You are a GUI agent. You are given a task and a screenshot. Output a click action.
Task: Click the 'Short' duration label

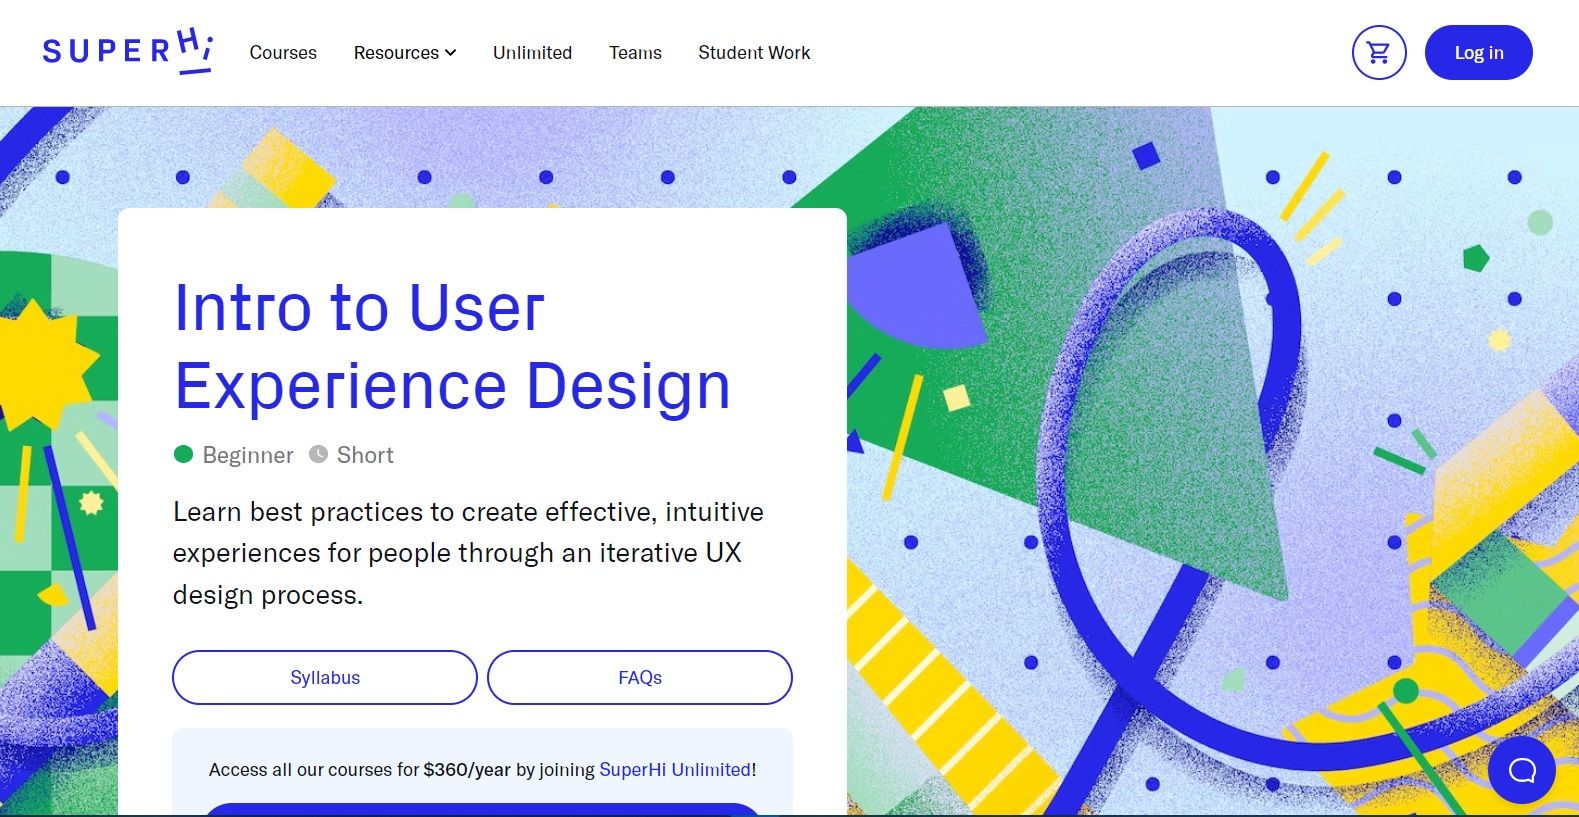[x=365, y=455]
